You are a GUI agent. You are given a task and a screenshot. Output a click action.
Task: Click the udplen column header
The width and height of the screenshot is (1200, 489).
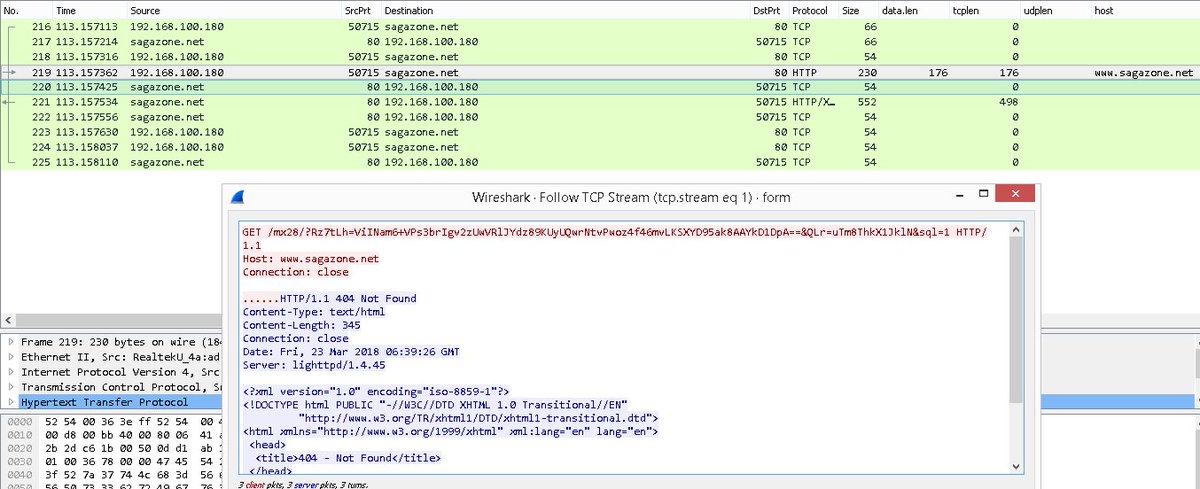[x=1057, y=9]
